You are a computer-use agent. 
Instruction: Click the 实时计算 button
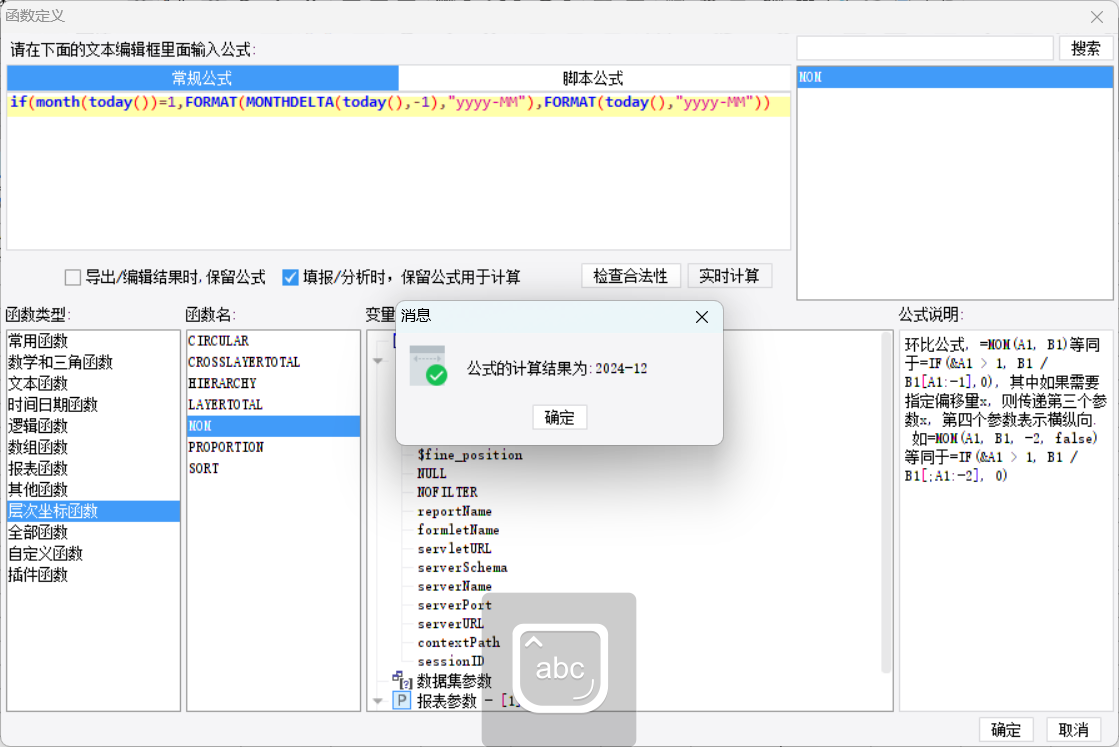click(729, 276)
